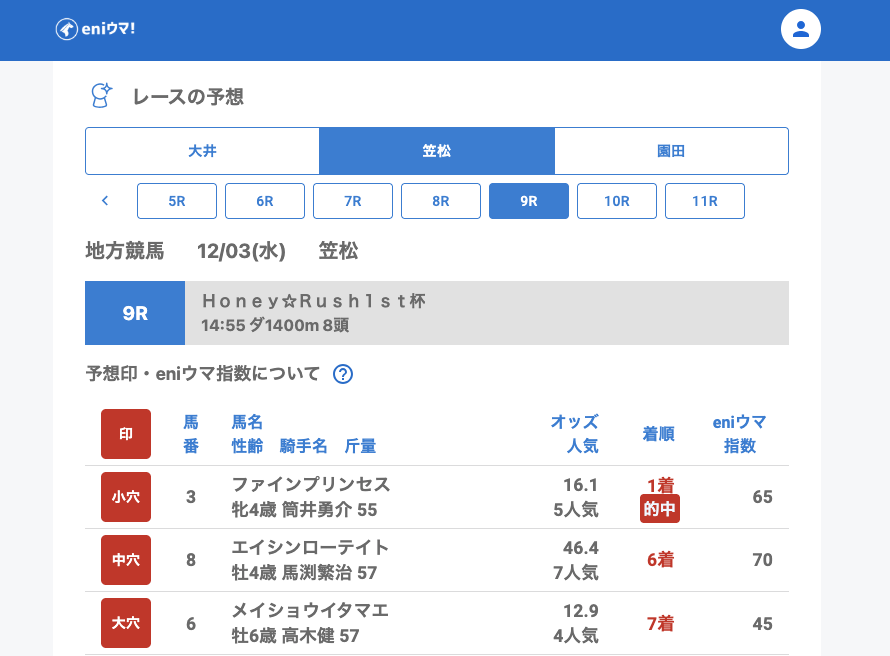Click the 大穴 prediction mark badge
The image size is (890, 656).
pos(126,623)
